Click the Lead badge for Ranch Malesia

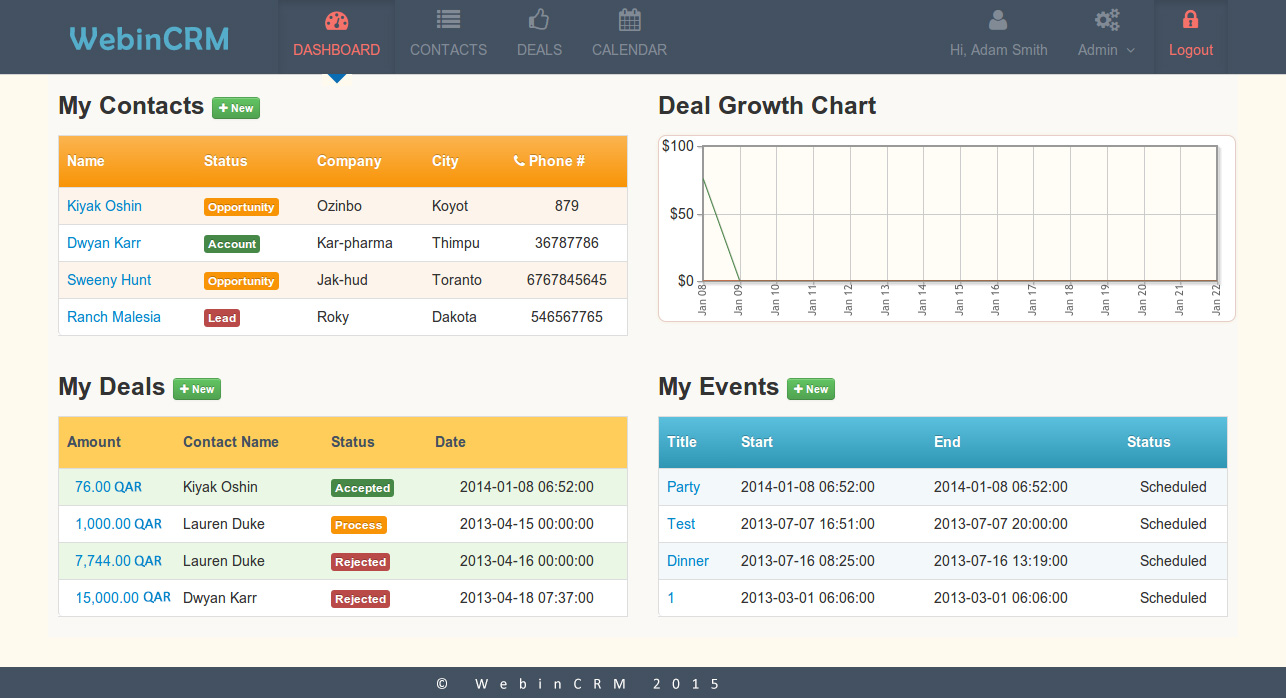coord(222,318)
